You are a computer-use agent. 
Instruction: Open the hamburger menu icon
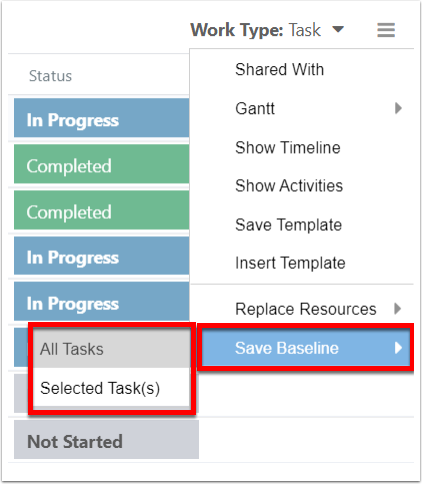pos(386,30)
